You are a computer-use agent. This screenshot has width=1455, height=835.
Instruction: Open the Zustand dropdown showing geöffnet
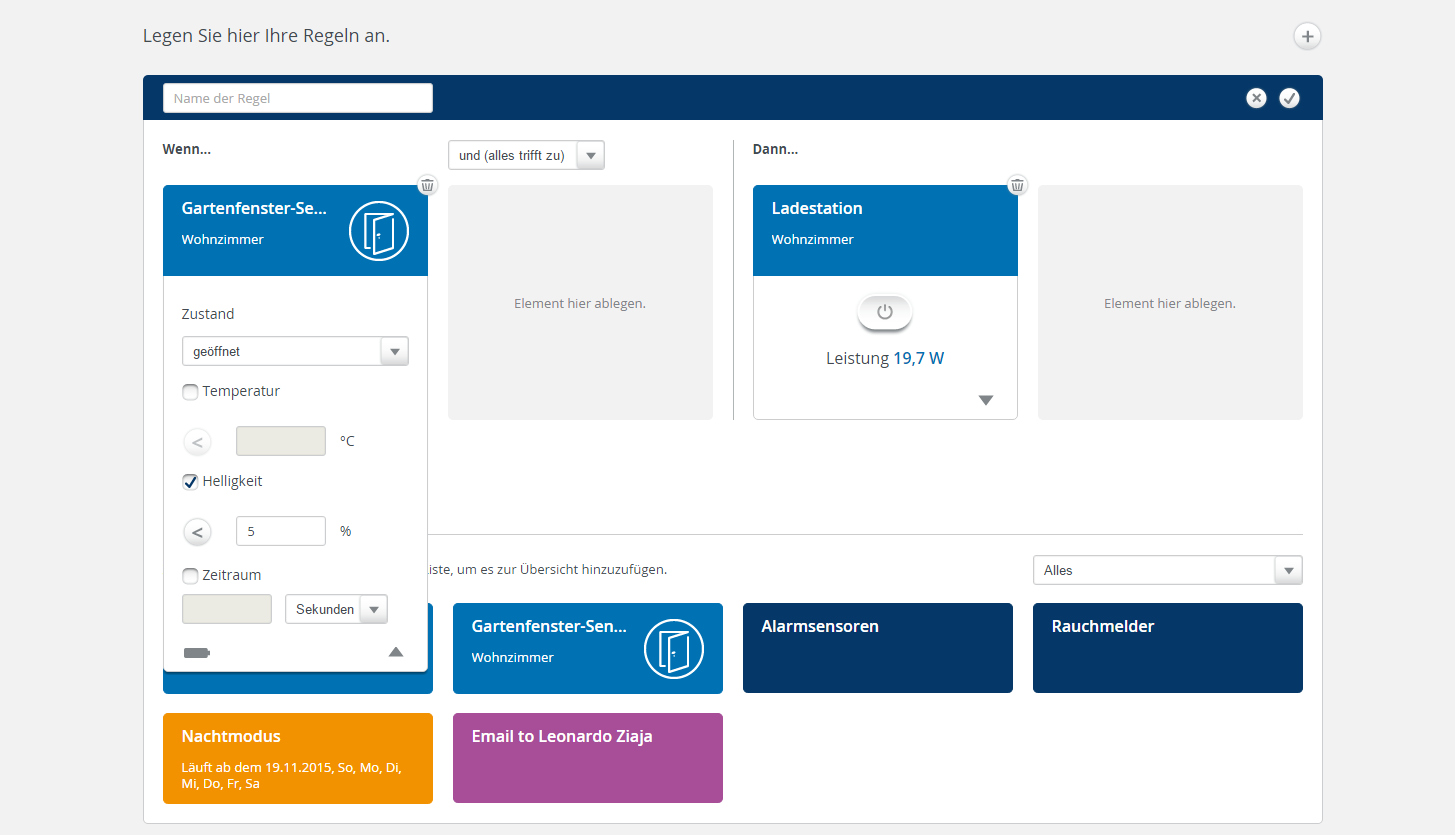click(295, 351)
